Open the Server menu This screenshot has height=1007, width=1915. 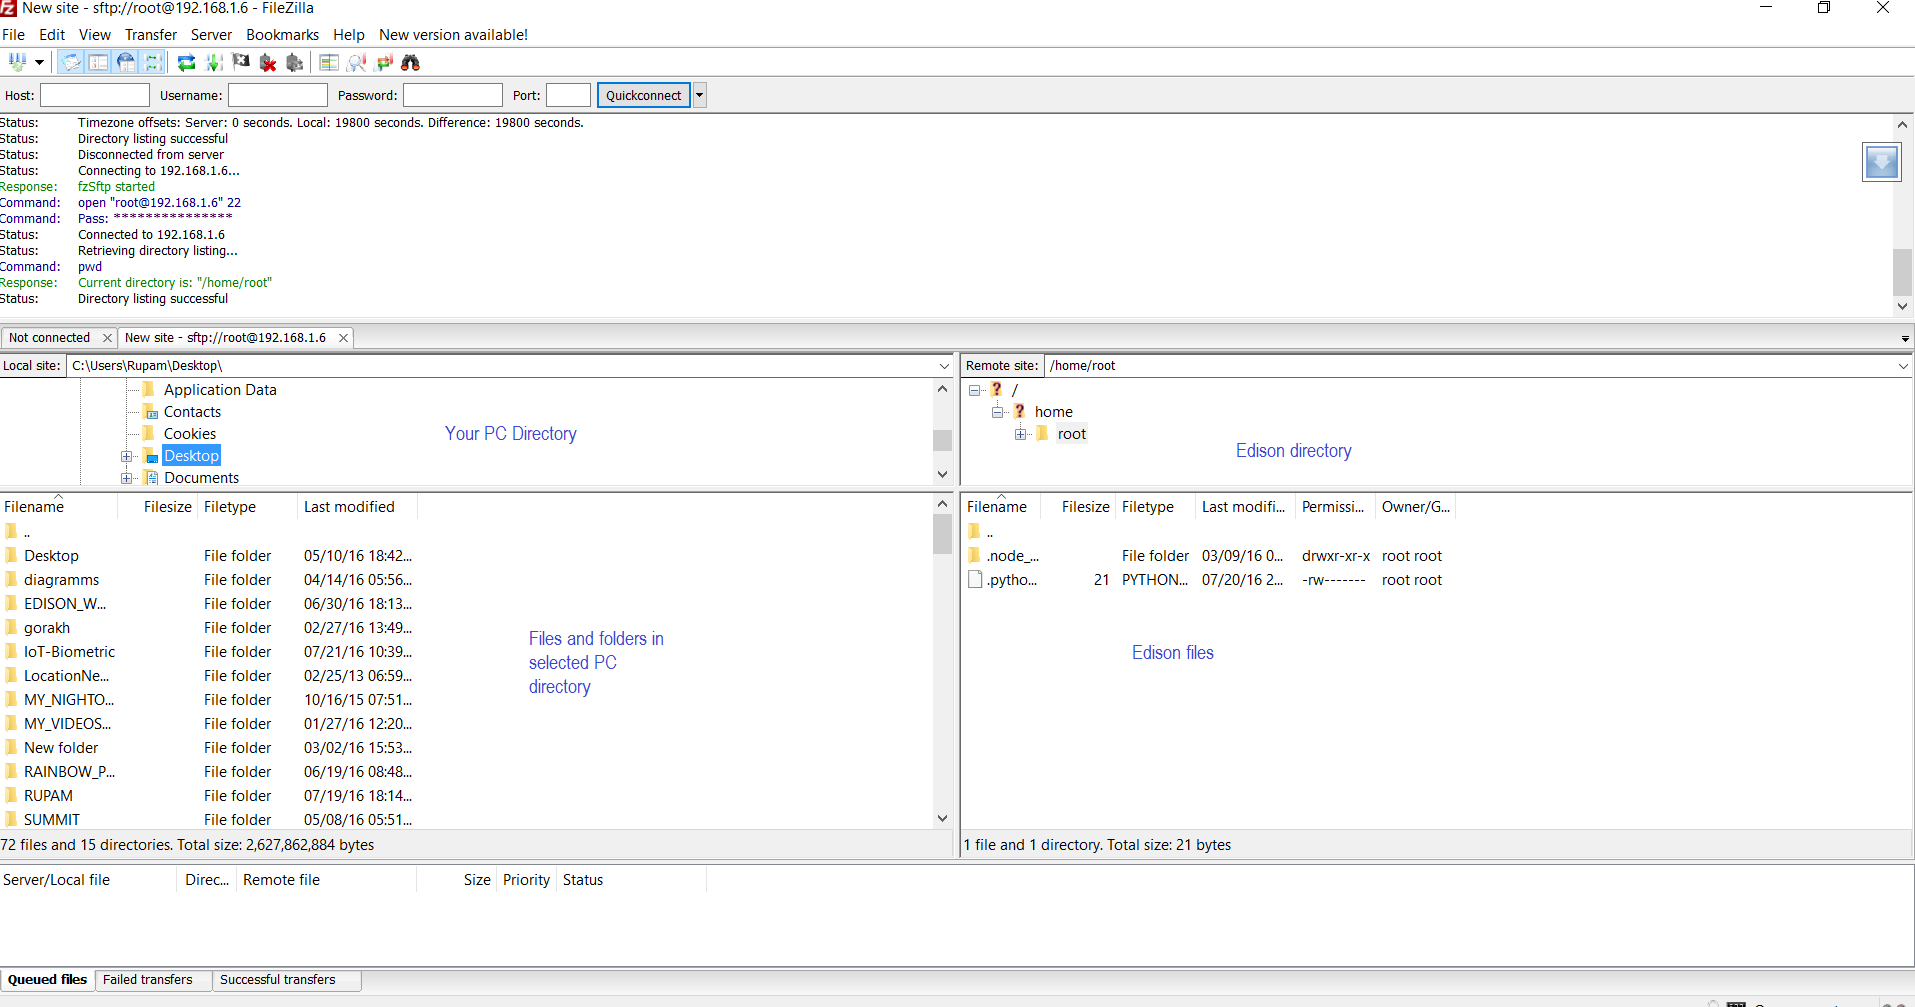[211, 34]
